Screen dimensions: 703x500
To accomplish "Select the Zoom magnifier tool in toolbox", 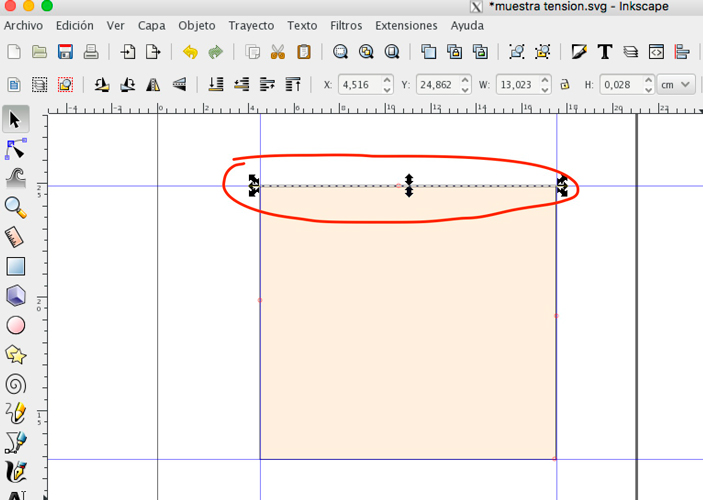I will pos(15,207).
